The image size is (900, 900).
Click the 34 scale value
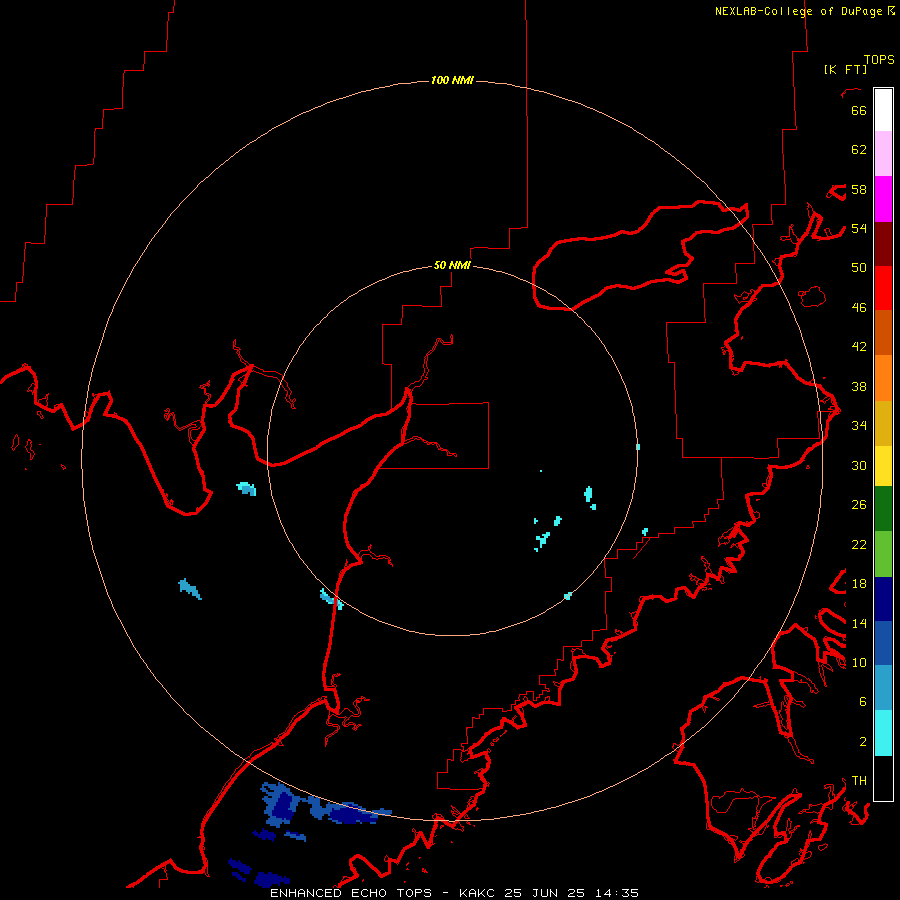[x=859, y=426]
